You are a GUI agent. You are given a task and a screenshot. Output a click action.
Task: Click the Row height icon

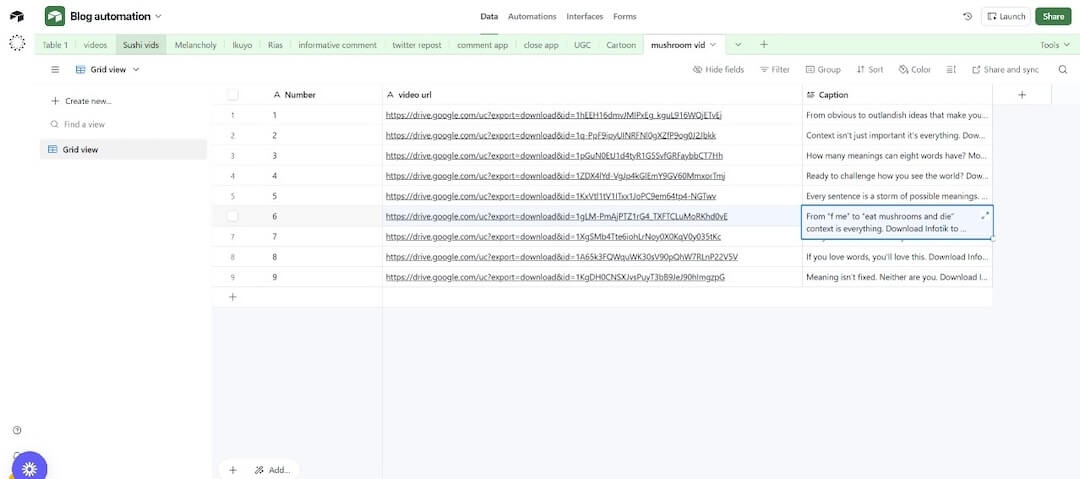(x=950, y=70)
